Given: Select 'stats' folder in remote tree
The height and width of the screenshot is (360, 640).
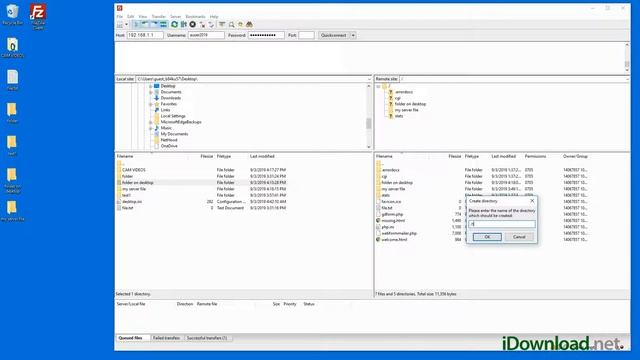Looking at the screenshot, I should (399, 116).
